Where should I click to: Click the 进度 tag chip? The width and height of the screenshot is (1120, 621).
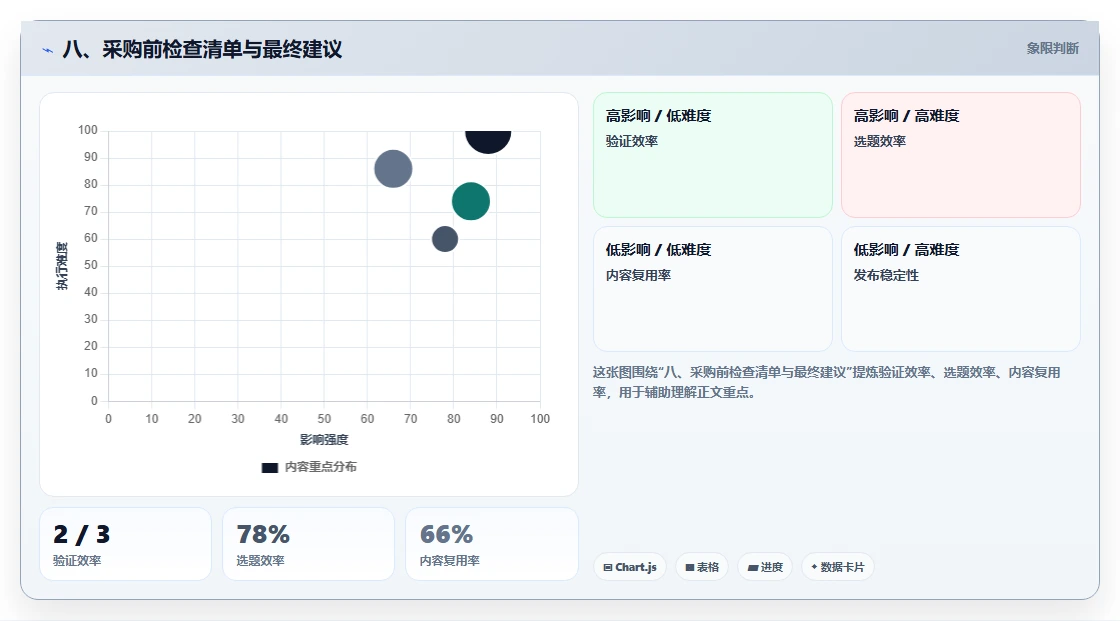point(765,567)
